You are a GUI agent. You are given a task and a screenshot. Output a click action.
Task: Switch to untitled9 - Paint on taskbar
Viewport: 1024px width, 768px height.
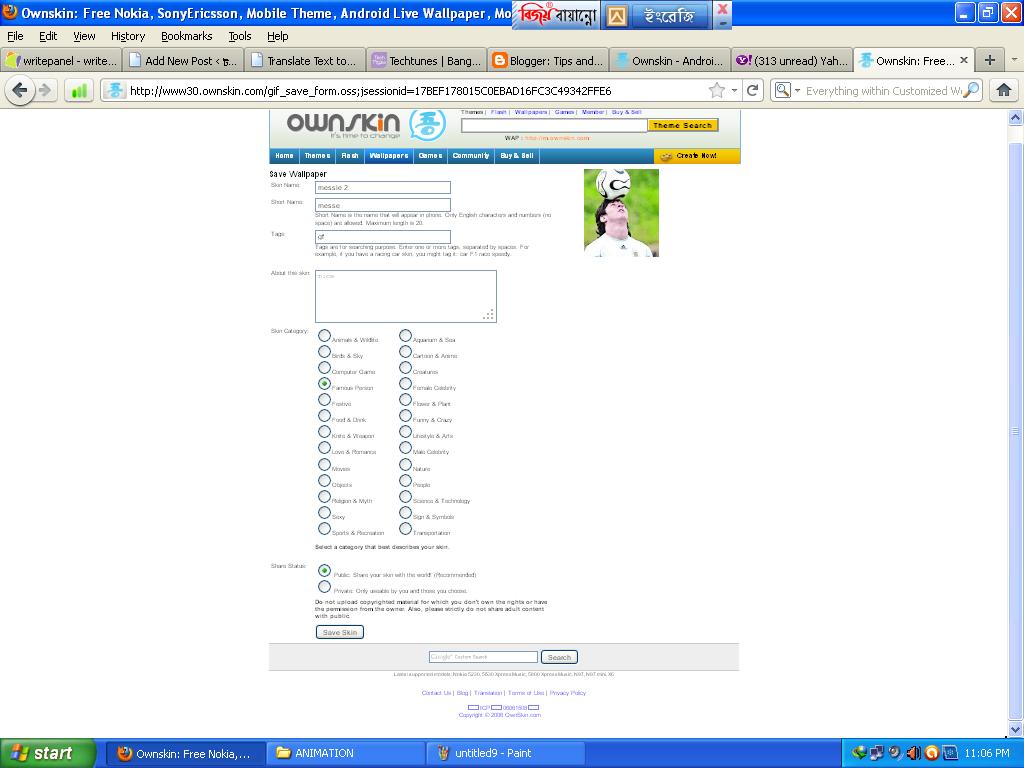[x=506, y=753]
